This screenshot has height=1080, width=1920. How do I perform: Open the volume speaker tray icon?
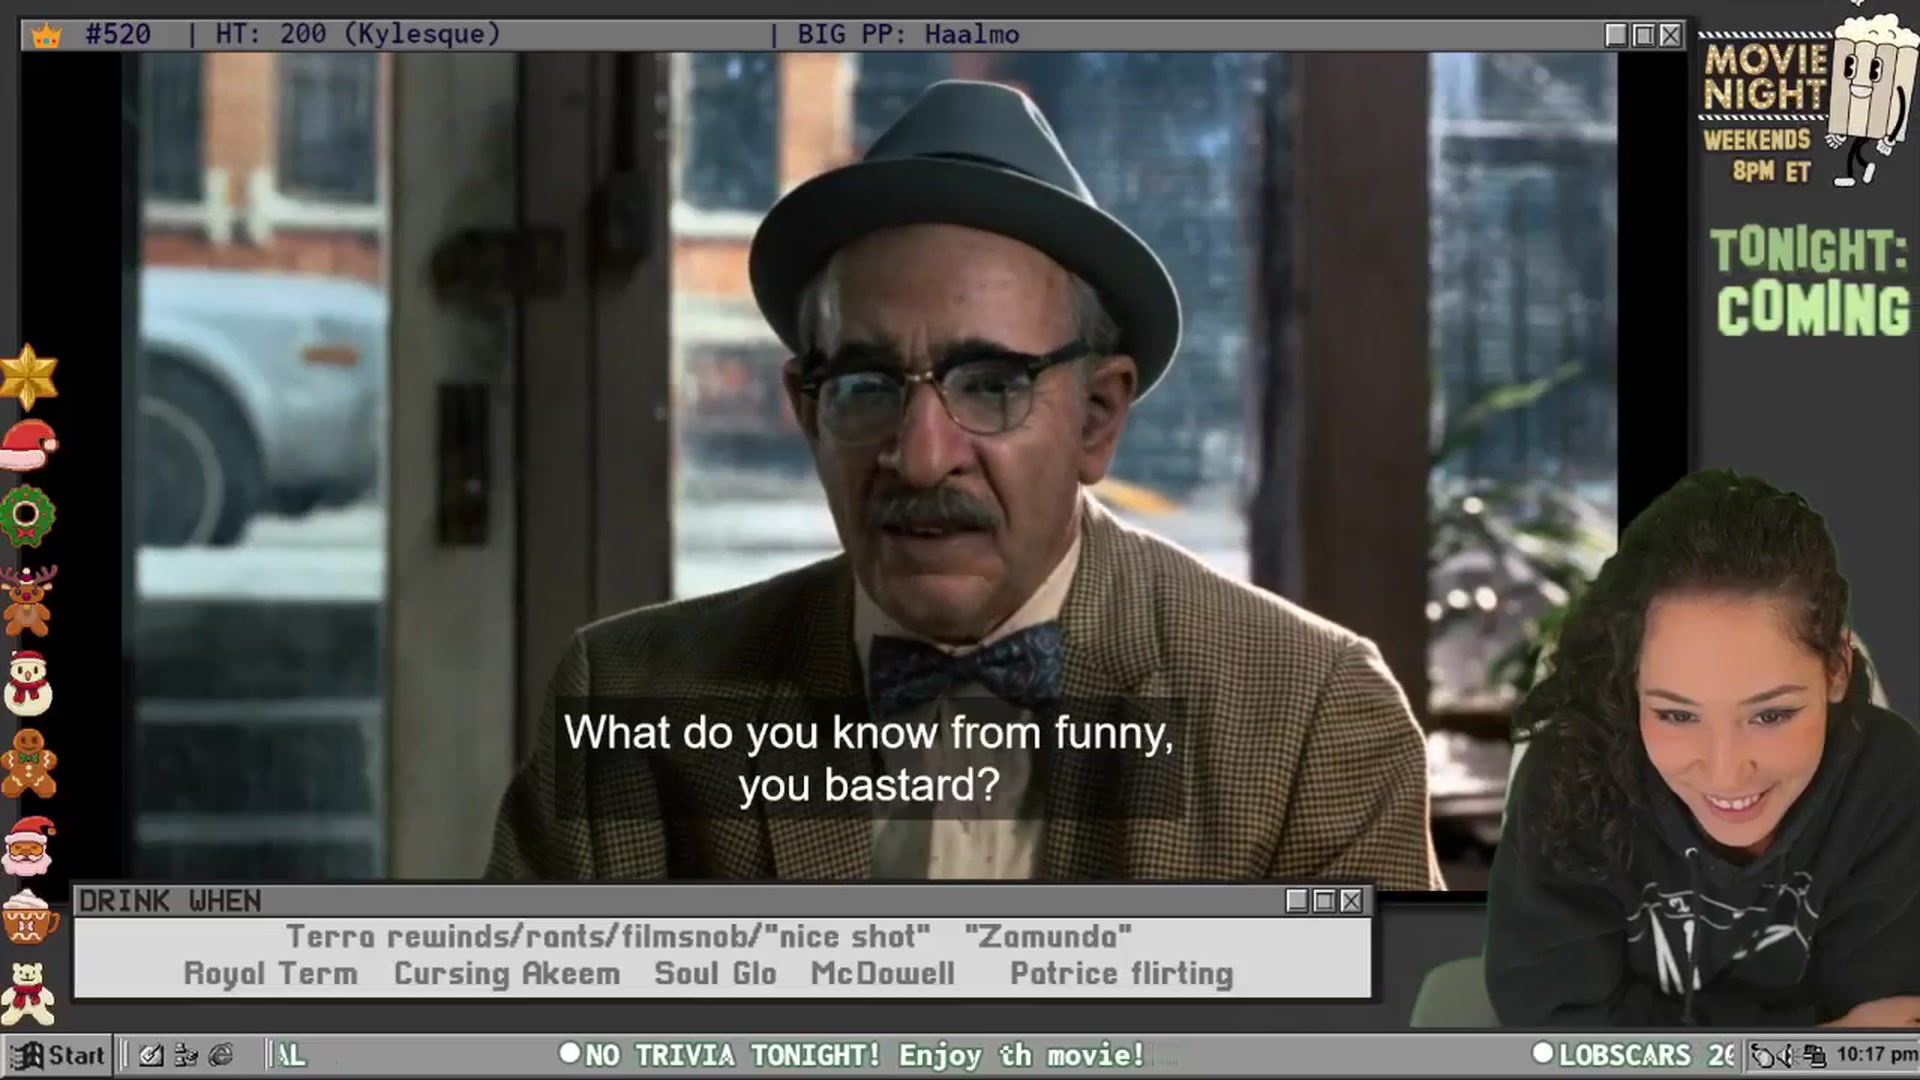click(x=1786, y=1055)
